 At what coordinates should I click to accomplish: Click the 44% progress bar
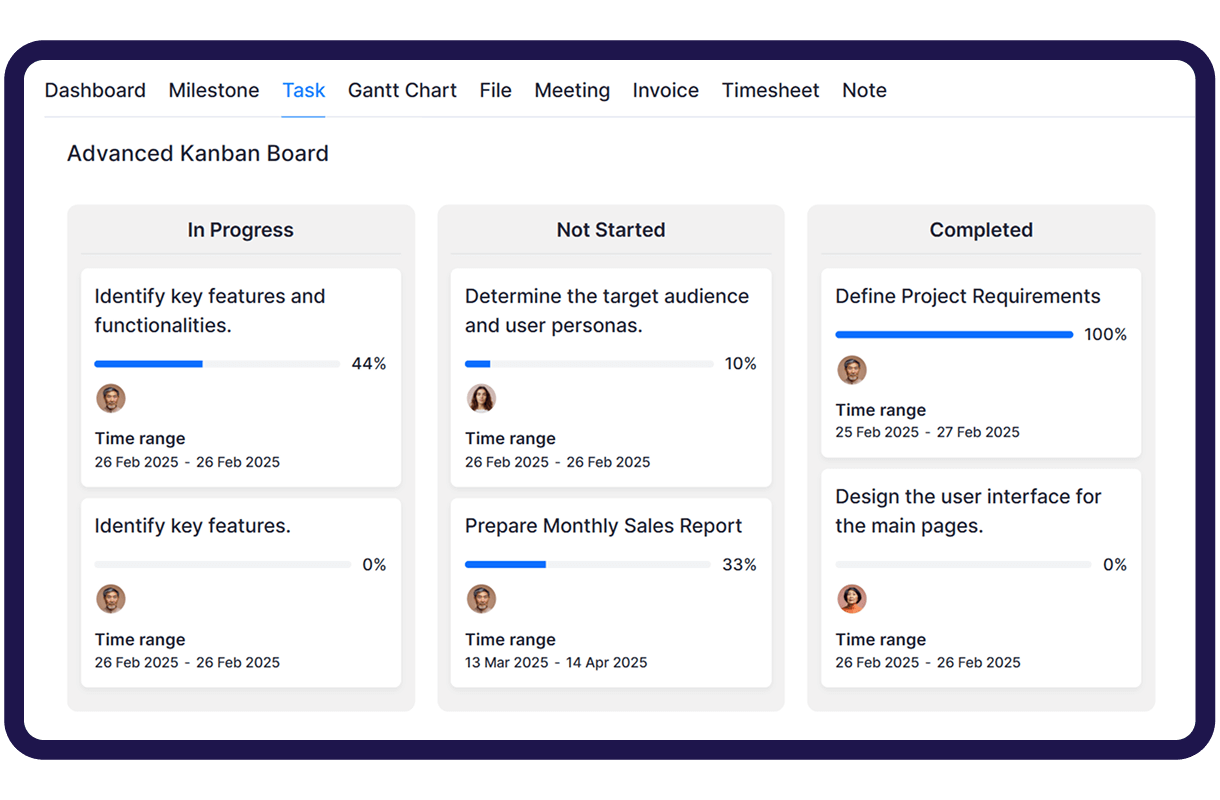click(217, 364)
